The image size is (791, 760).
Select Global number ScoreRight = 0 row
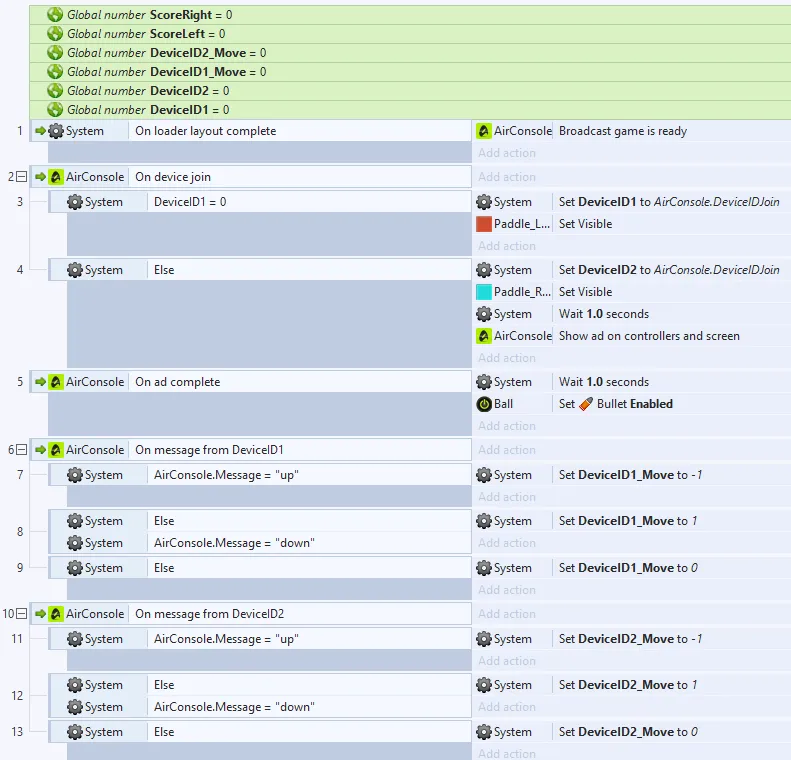pyautogui.click(x=410, y=15)
